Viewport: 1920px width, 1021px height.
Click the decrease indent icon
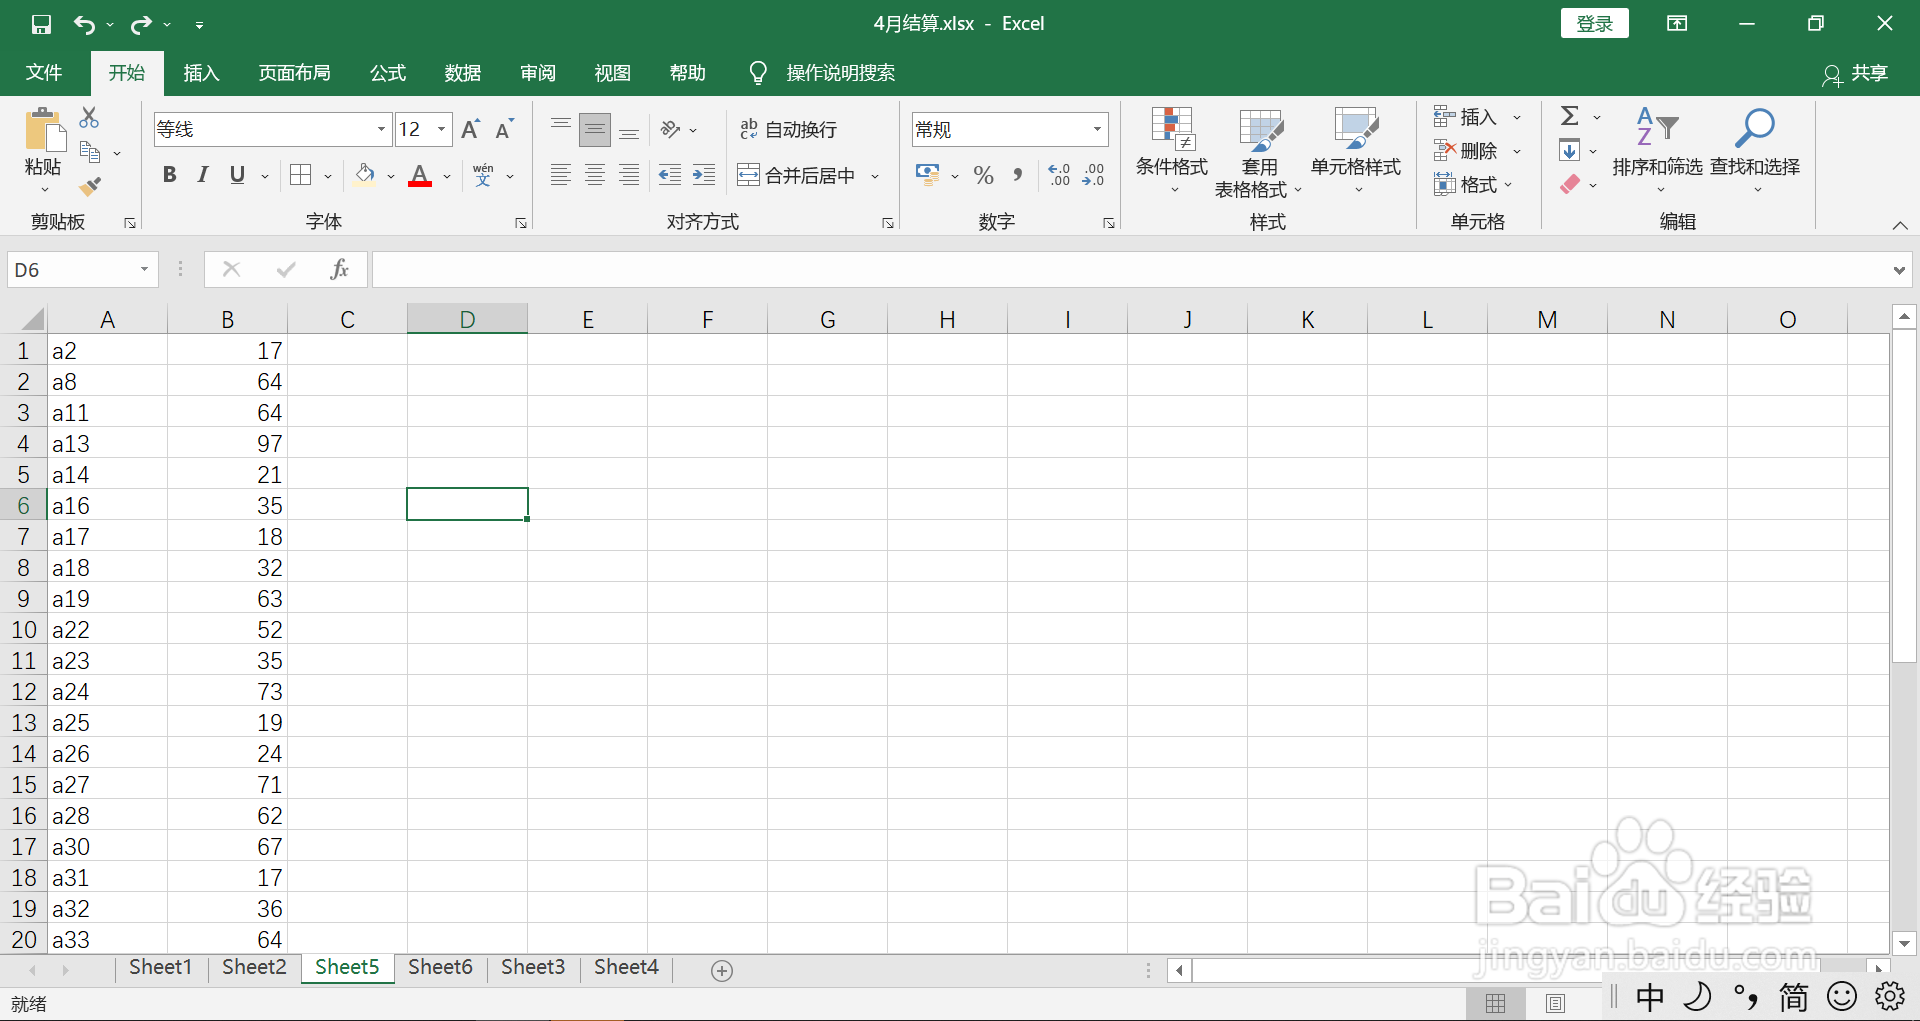tap(669, 175)
